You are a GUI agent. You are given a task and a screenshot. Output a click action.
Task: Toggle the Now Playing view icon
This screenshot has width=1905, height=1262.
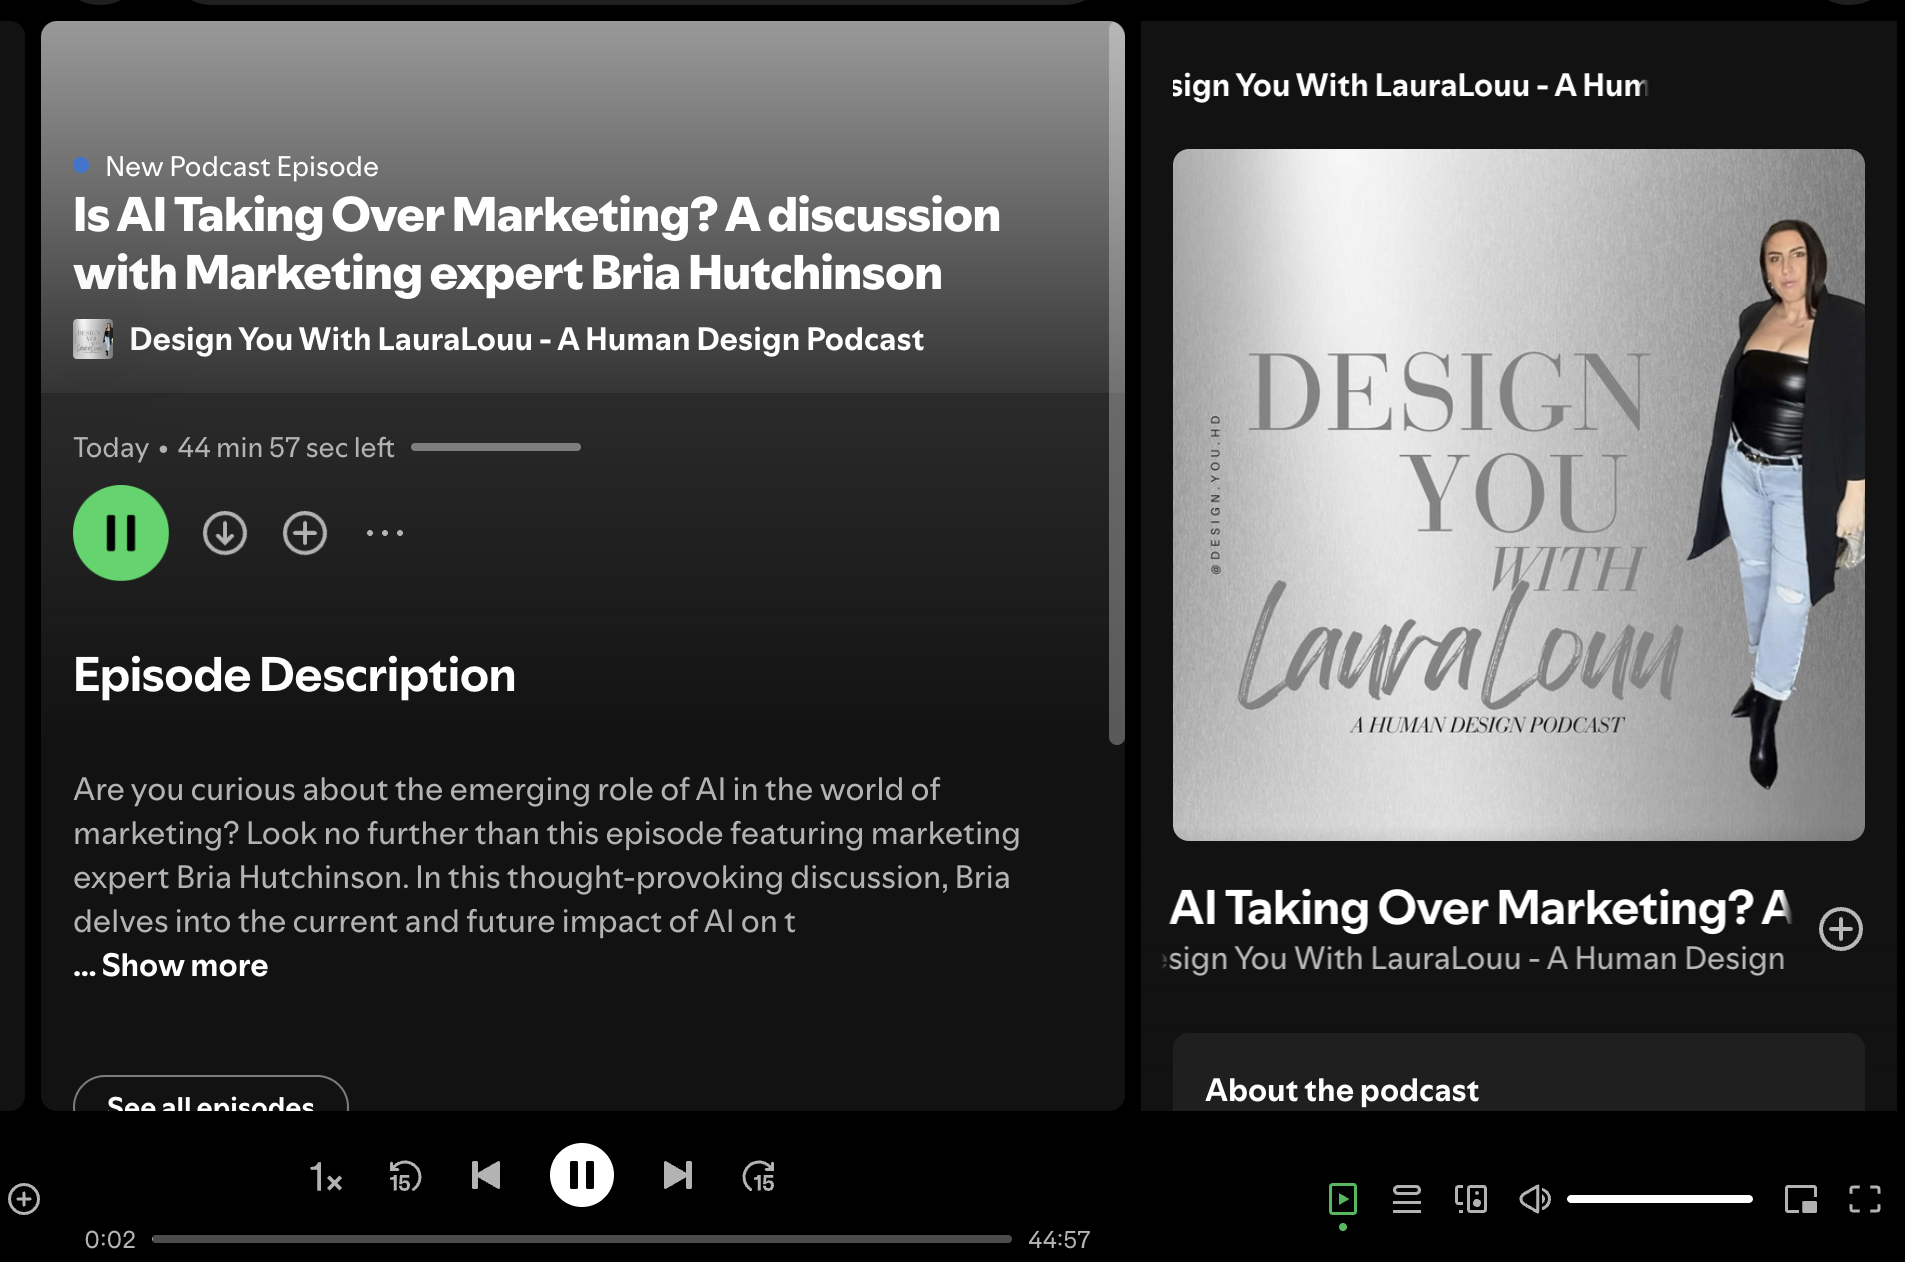[x=1343, y=1198]
